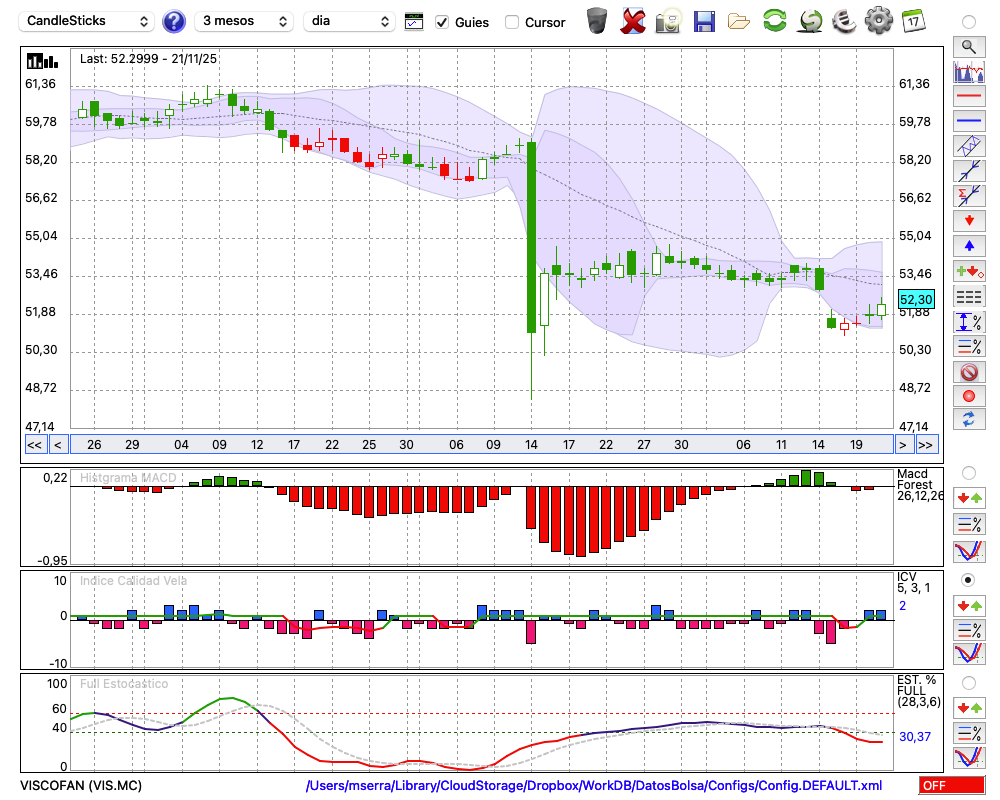Viewport: 1000px width, 800px height.
Task: Uncheck the Guies checkbox
Action: pos(442,22)
